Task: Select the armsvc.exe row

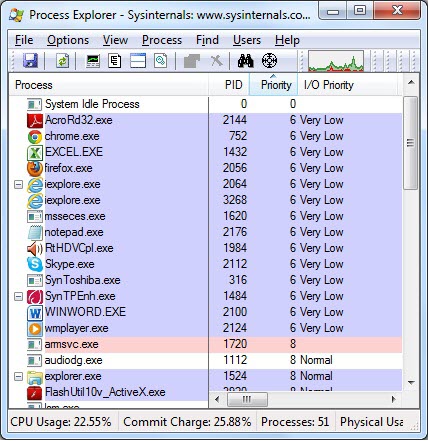Action: point(205,344)
